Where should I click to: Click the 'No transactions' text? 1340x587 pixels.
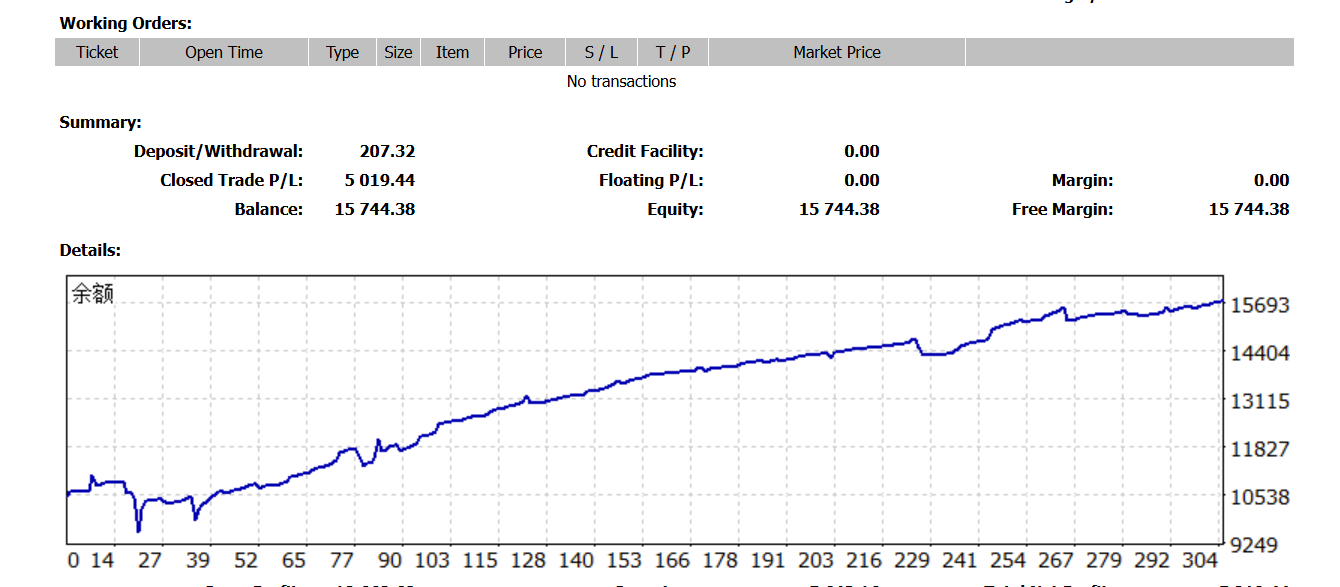621,82
